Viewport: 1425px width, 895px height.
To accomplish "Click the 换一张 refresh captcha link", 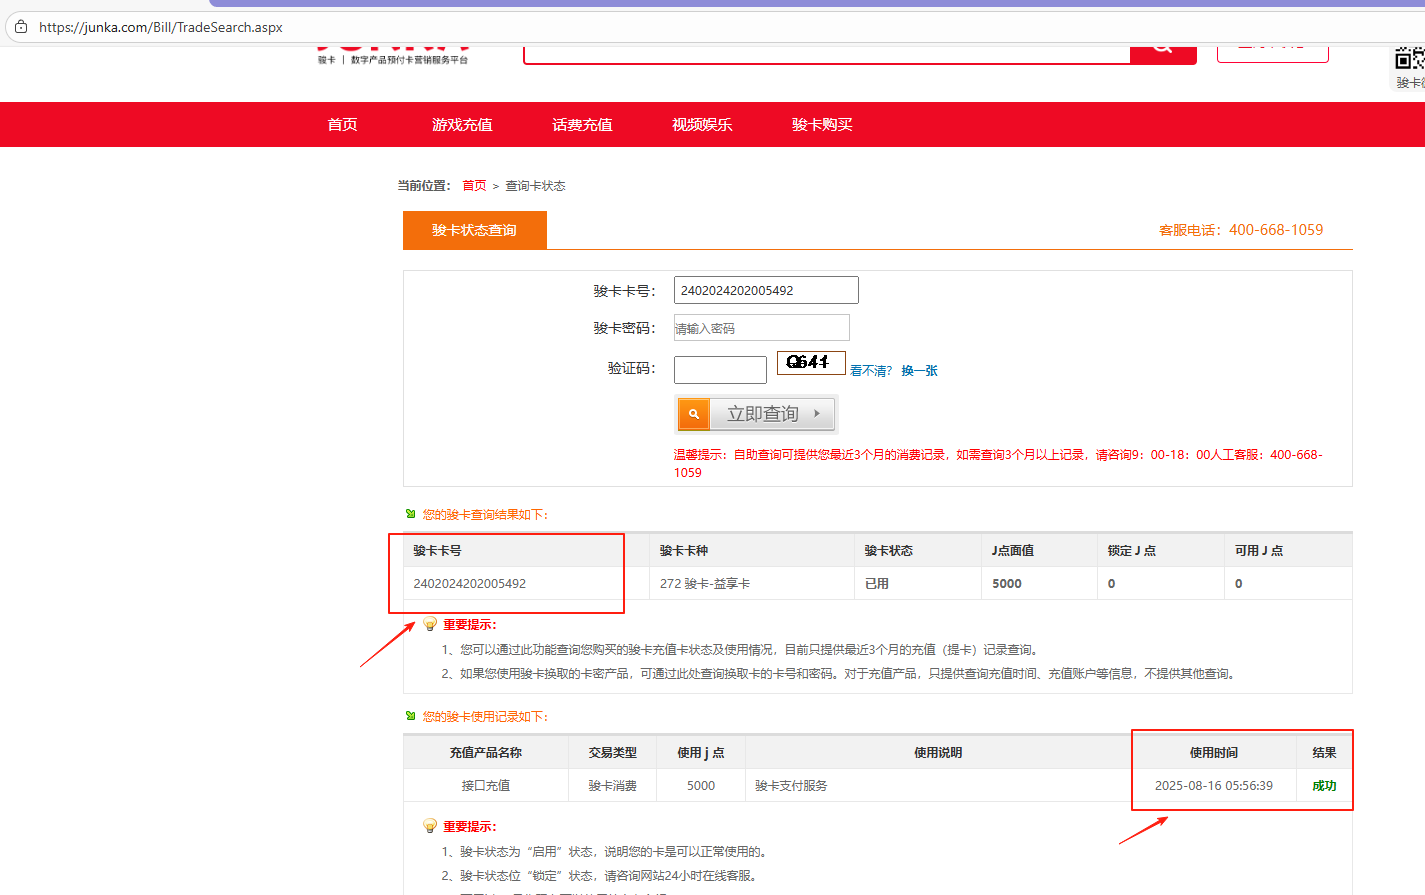I will click(919, 371).
